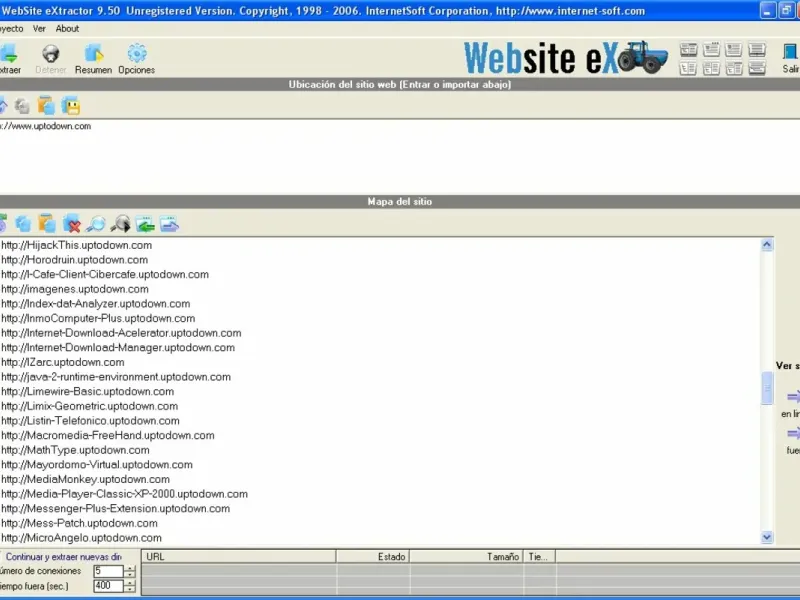
Task: Select the second layout icon in top row
Action: coord(711,50)
